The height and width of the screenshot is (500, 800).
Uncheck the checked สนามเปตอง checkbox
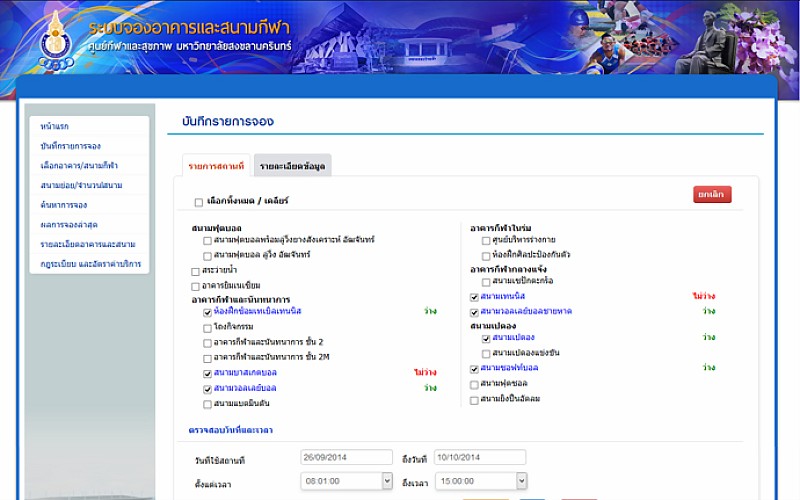[486, 338]
